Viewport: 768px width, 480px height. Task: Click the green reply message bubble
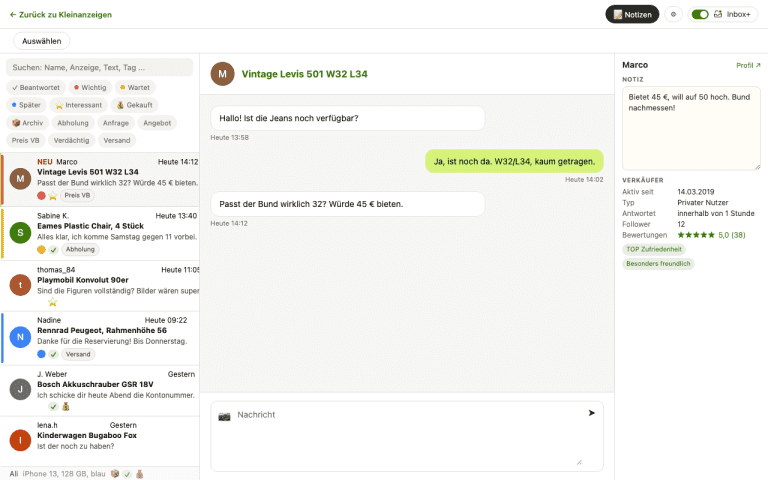pos(514,161)
